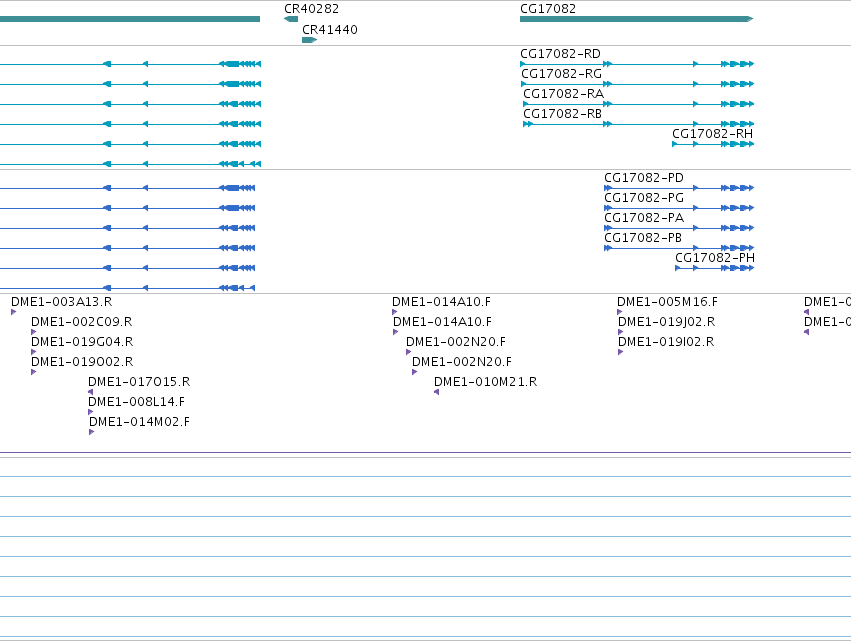Select the CG17082-PB label
Viewport: 851px width, 641px height.
643,238
